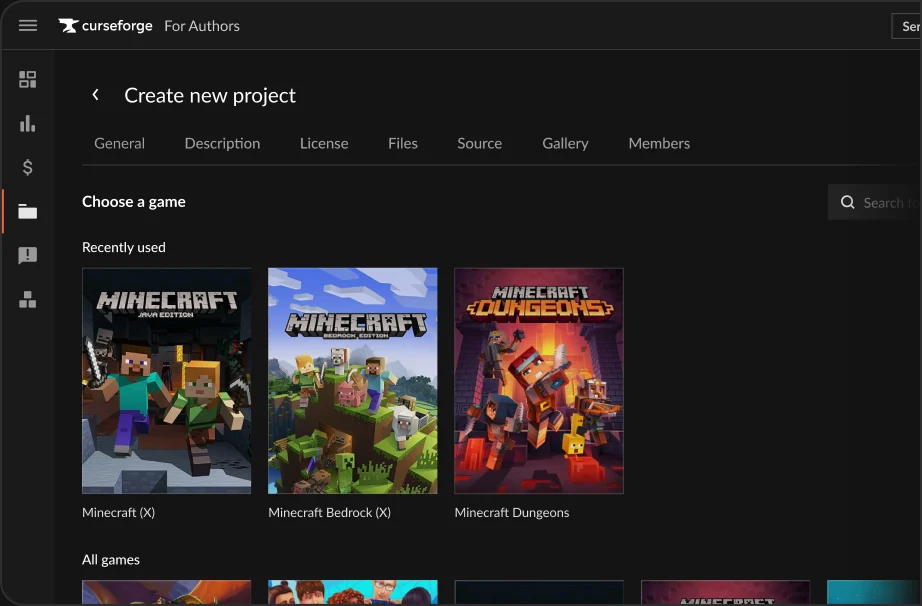Click the Choose a game heading
Image resolution: width=922 pixels, height=606 pixels.
click(133, 202)
